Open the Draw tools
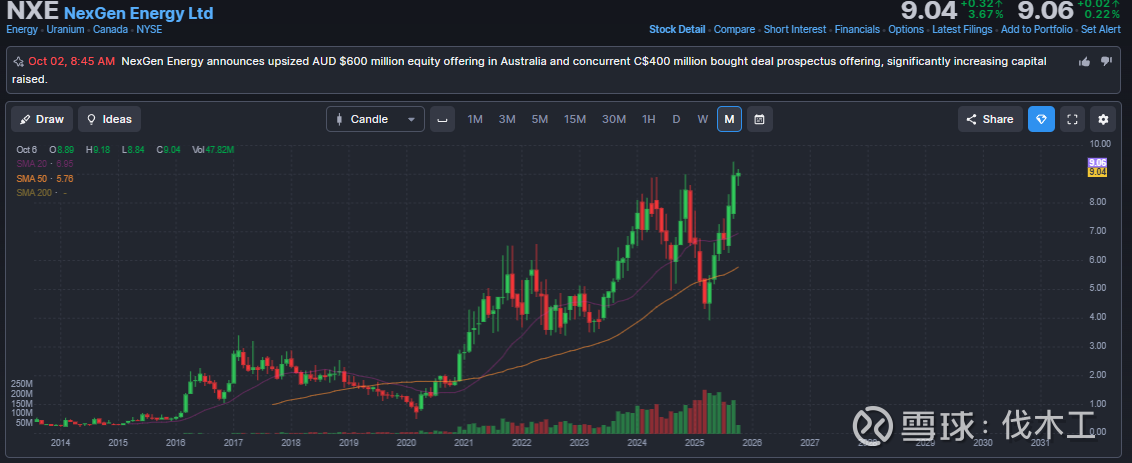This screenshot has height=463, width=1132. (42, 120)
